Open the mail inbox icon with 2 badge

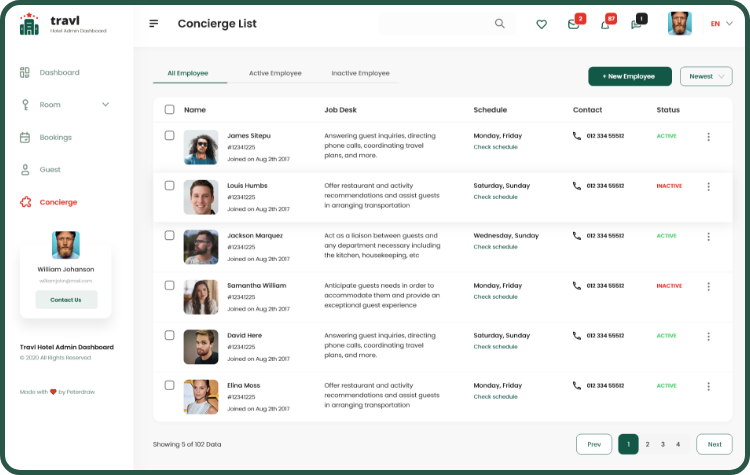click(x=573, y=24)
